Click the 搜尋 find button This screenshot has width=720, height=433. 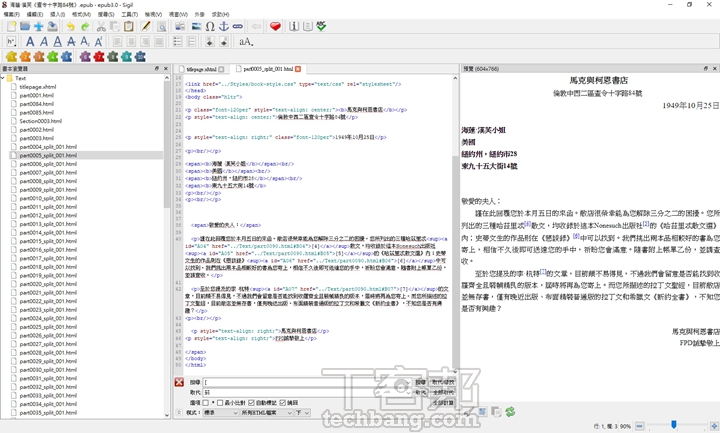[x=421, y=382]
